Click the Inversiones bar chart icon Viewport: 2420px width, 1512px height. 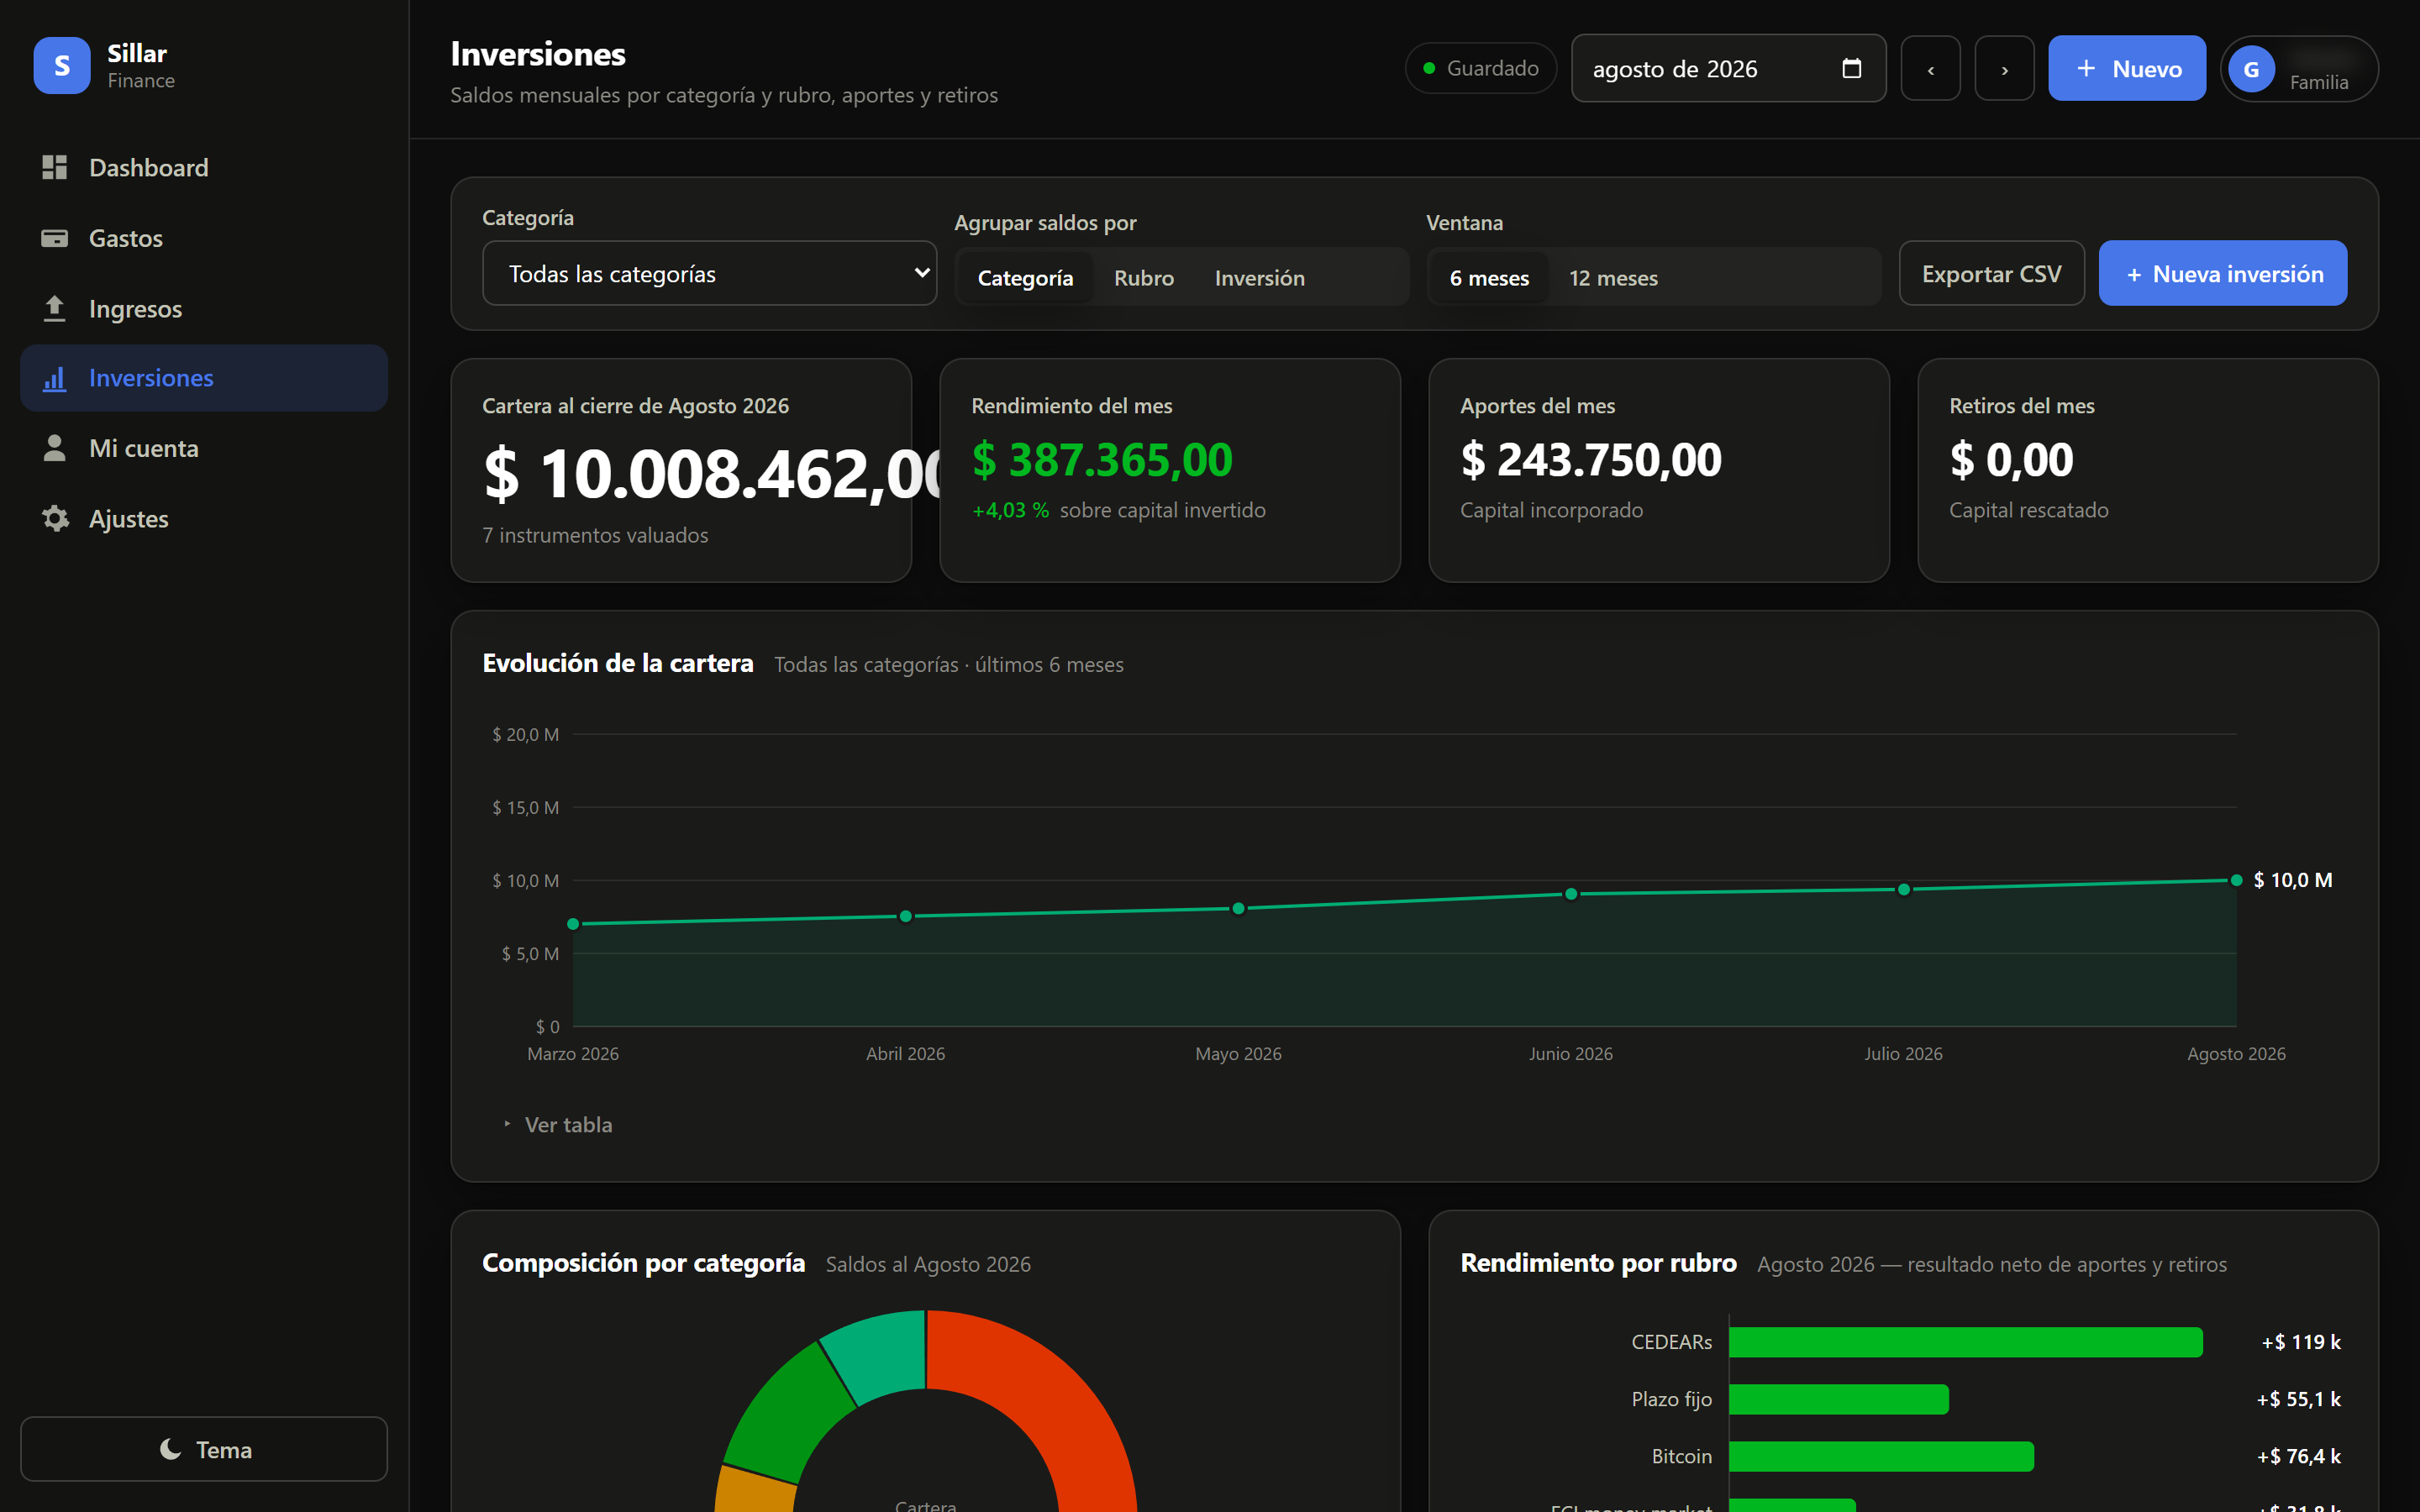pyautogui.click(x=54, y=378)
